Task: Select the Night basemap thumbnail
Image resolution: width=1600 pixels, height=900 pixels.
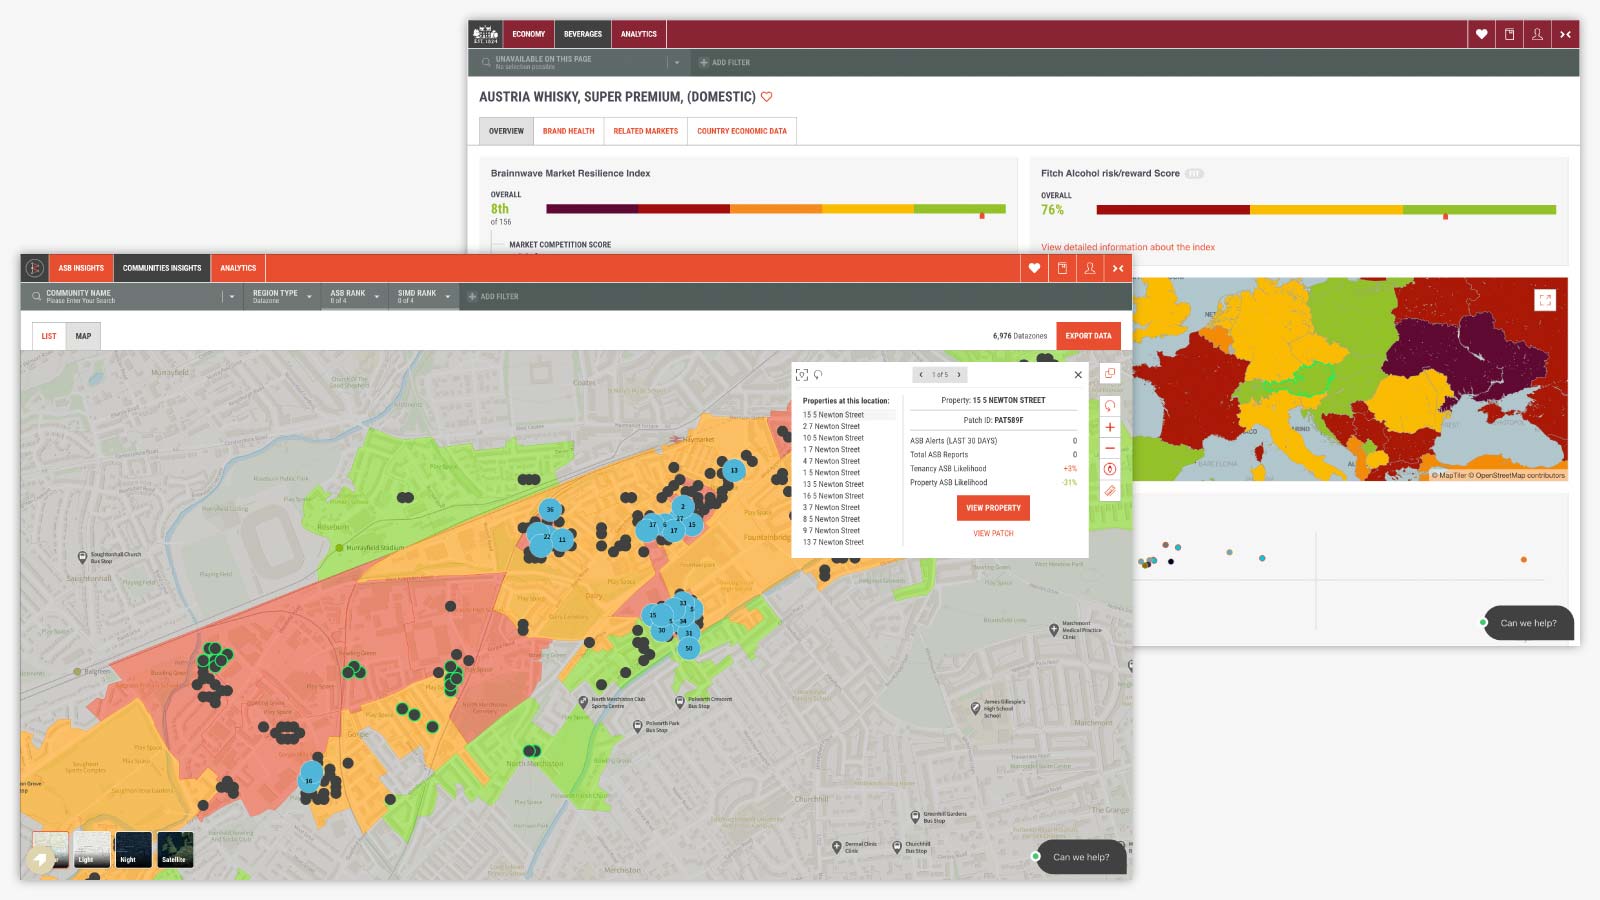Action: tap(133, 849)
